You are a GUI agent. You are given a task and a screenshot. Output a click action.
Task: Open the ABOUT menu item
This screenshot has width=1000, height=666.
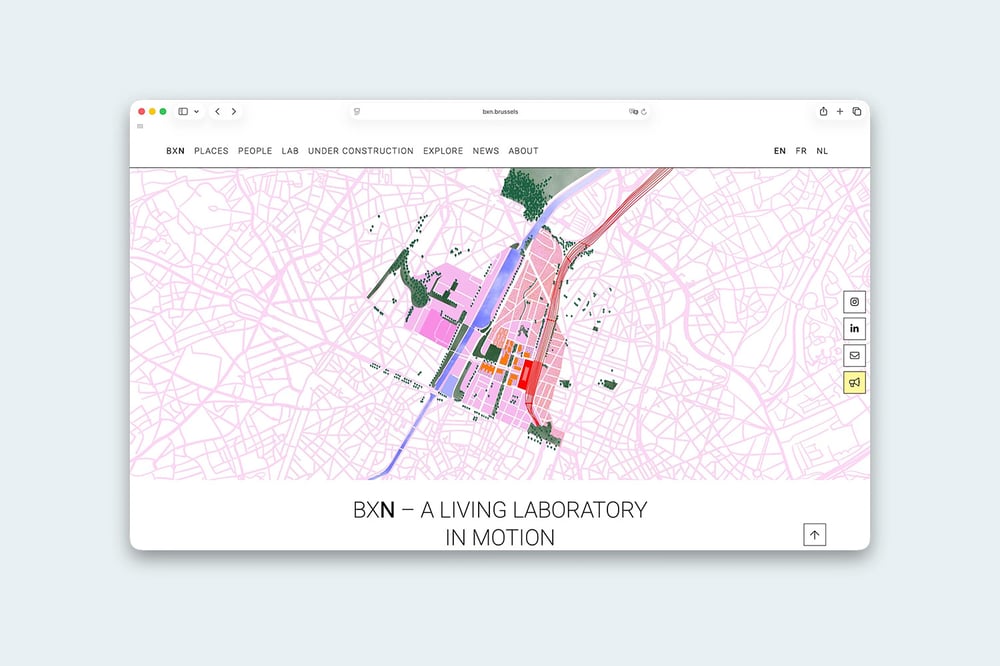pos(524,151)
